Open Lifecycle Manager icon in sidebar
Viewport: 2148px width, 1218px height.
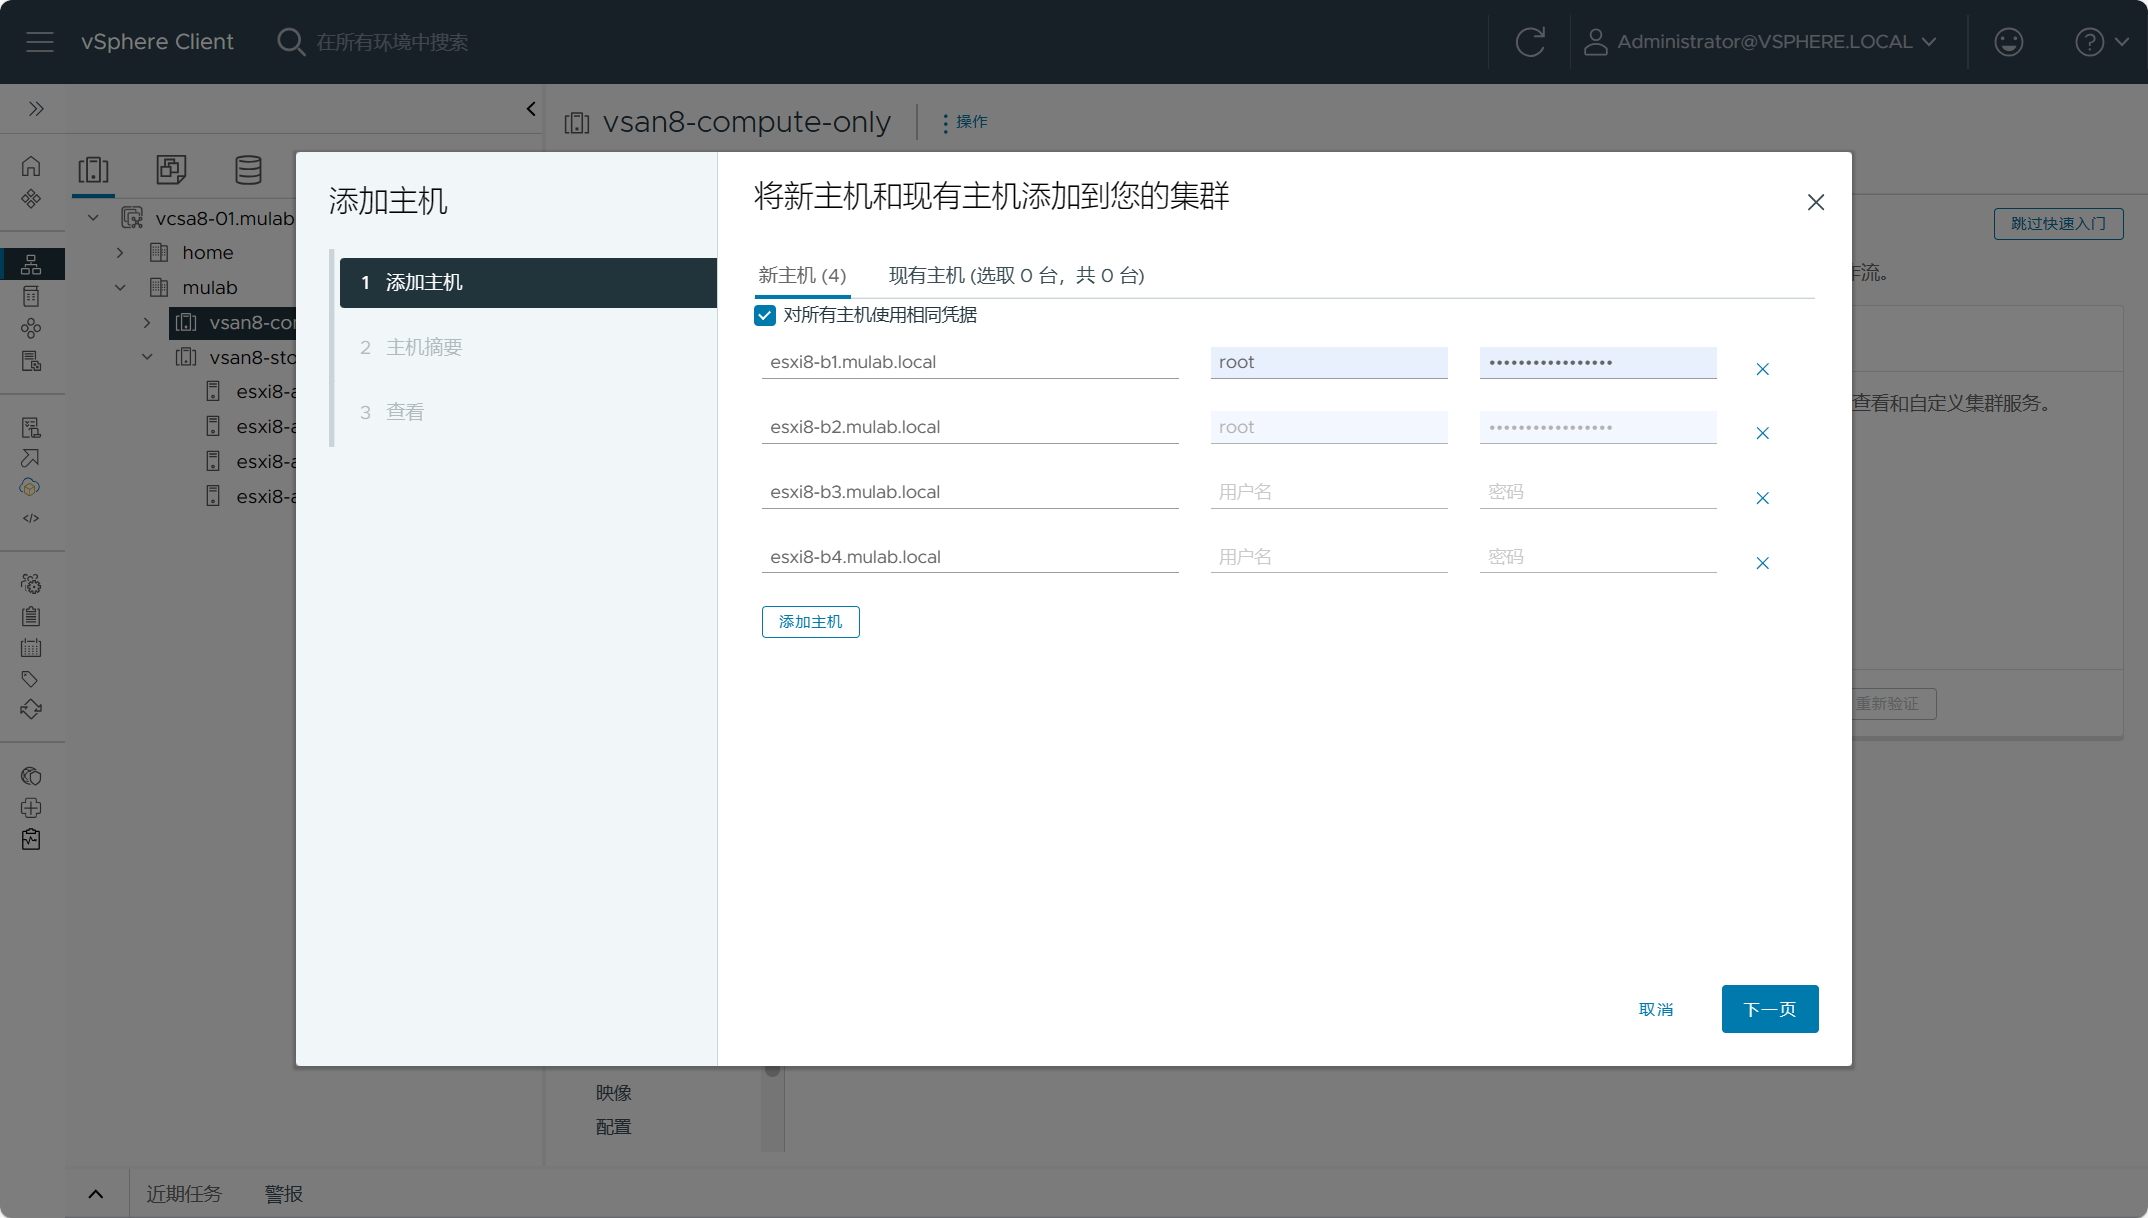[x=31, y=709]
